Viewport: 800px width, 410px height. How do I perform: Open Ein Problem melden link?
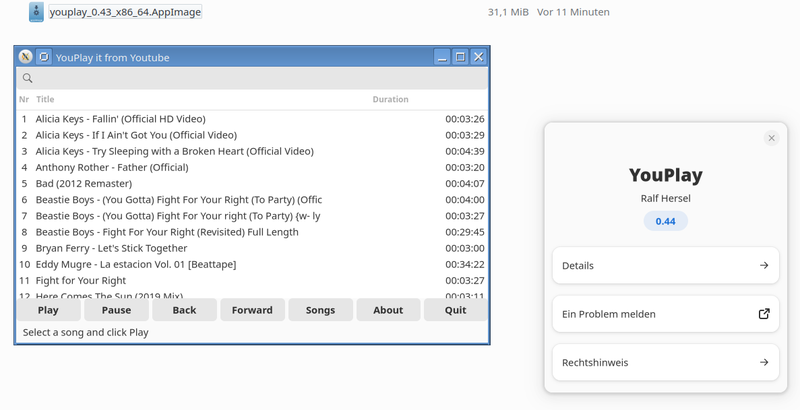(x=665, y=314)
